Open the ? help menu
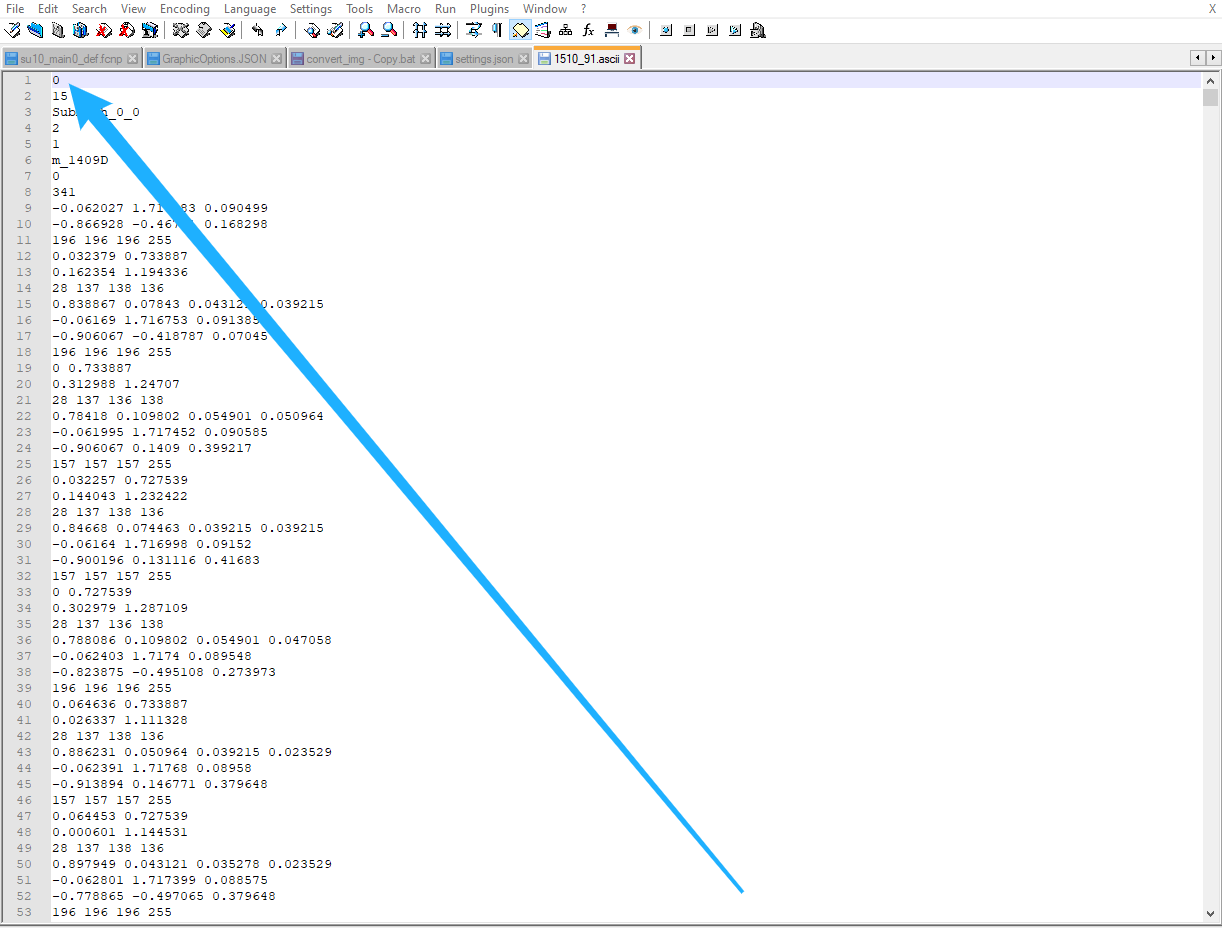This screenshot has height=928, width=1222. tap(583, 9)
